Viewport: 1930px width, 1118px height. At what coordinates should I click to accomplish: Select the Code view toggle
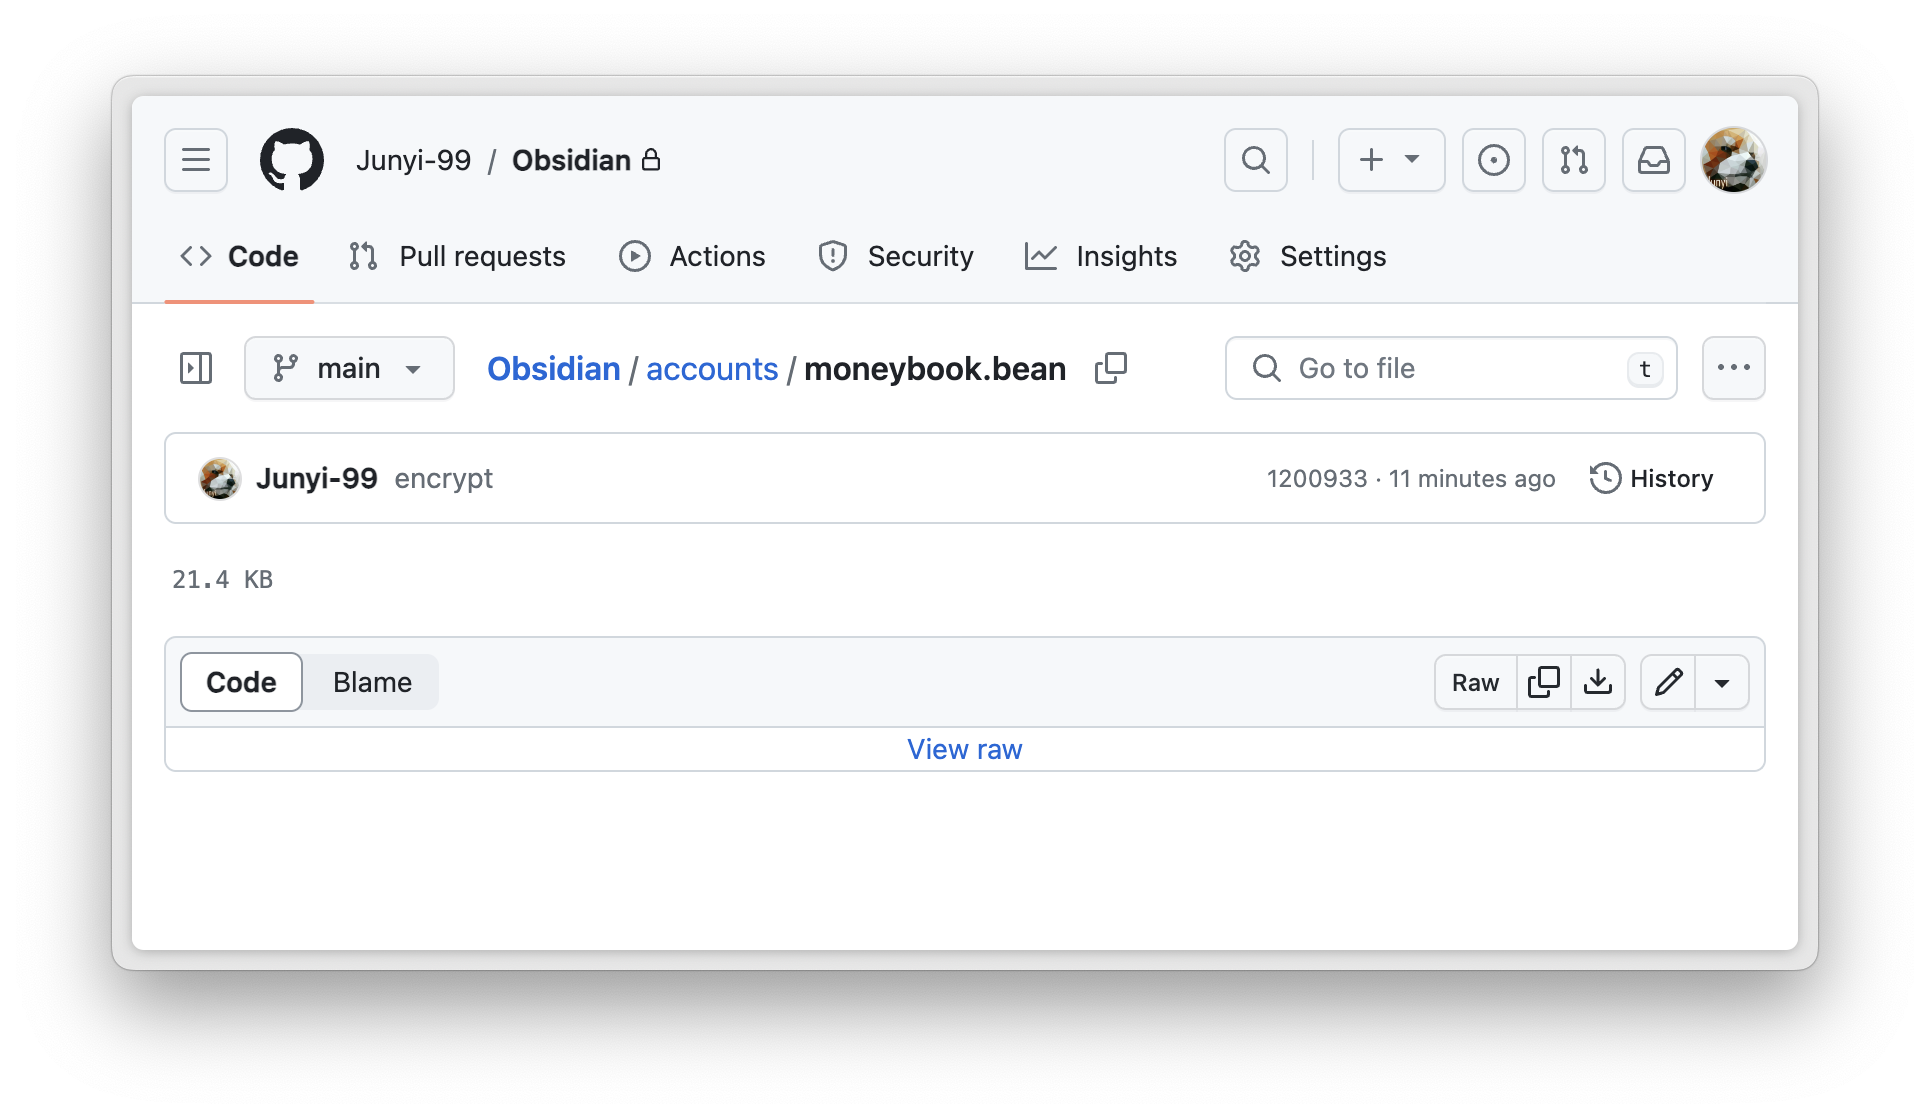(x=241, y=682)
